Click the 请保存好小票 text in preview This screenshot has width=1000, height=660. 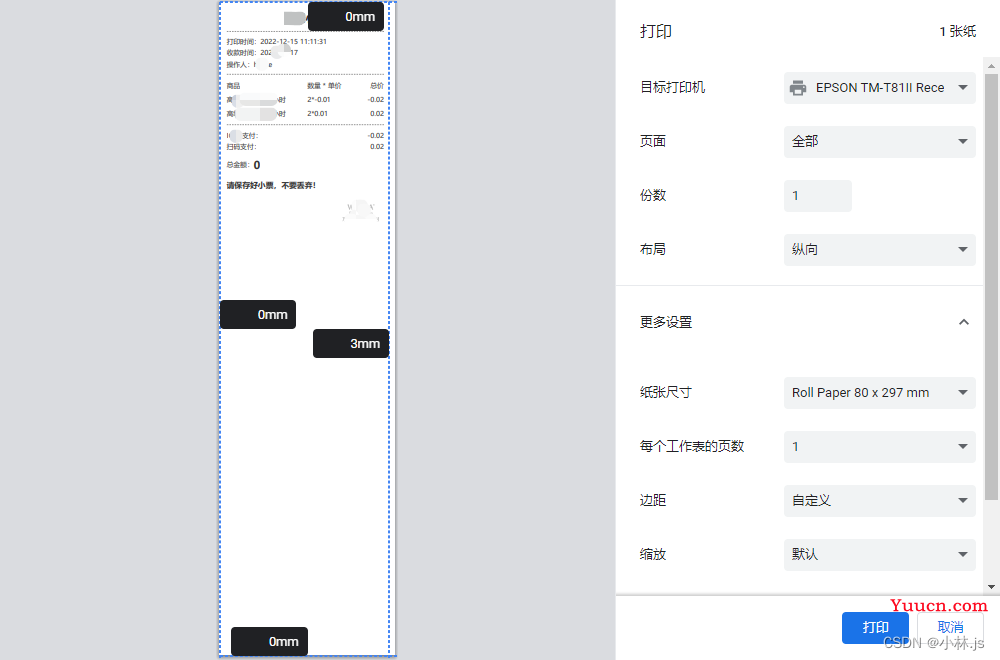[271, 186]
